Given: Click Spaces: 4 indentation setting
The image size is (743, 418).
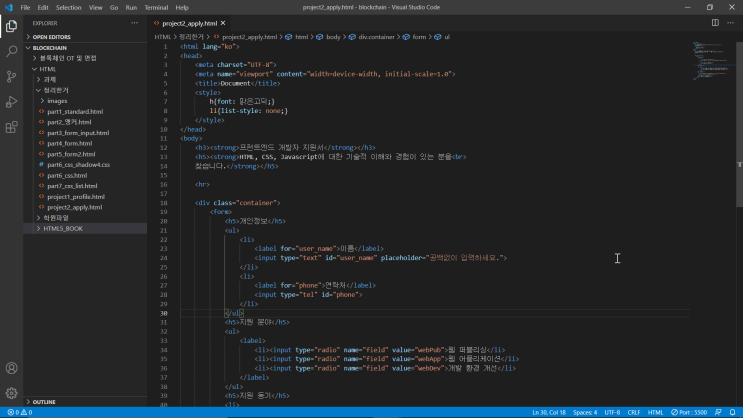Looking at the screenshot, I should (585, 412).
